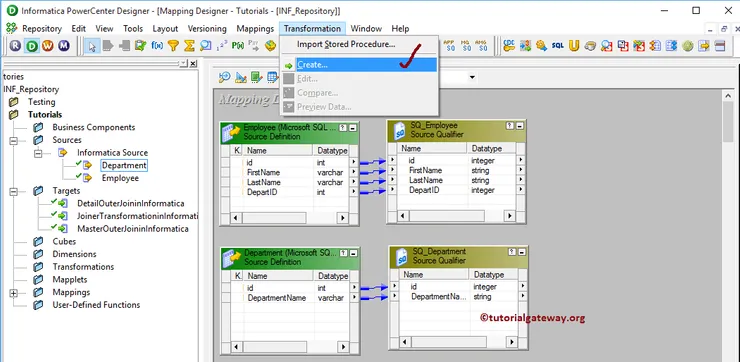
Task: Choose the Lookup magnifier transformation icon
Action: 205,46
